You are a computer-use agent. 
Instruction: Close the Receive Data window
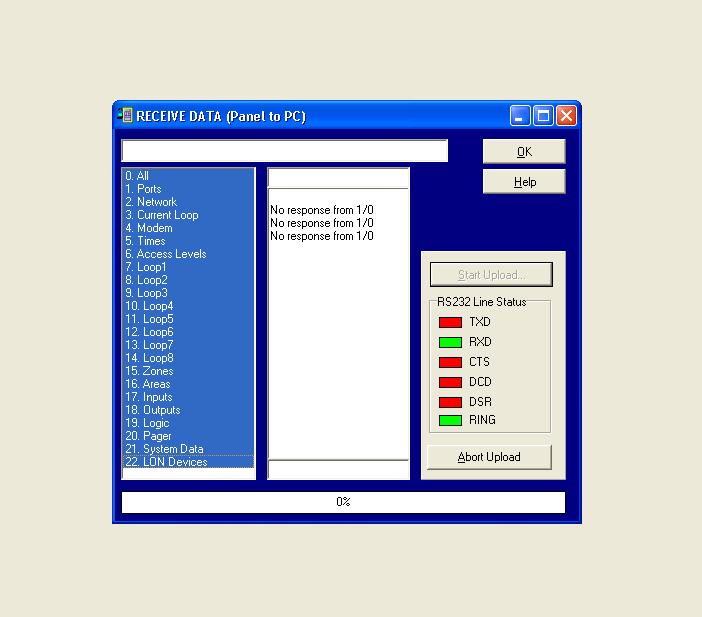tap(566, 116)
